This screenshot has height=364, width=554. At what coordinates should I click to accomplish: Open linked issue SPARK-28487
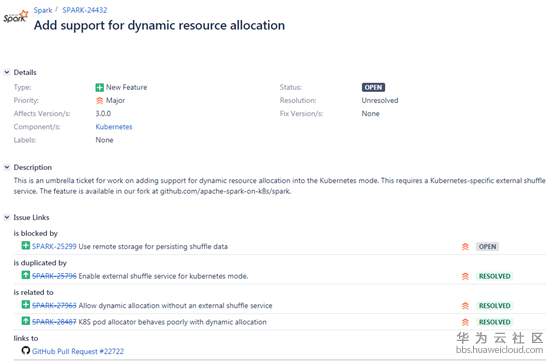[x=54, y=322]
